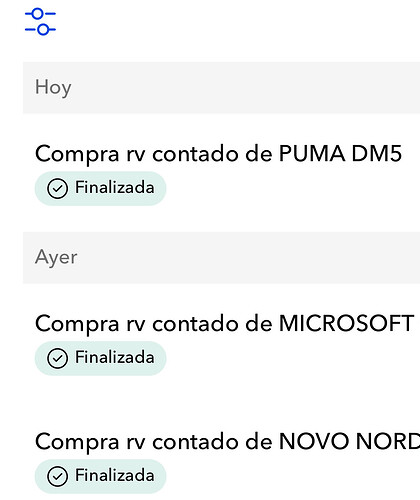
Task: Click the Finalizada text of NOVO NORD order
Action: pos(115,475)
